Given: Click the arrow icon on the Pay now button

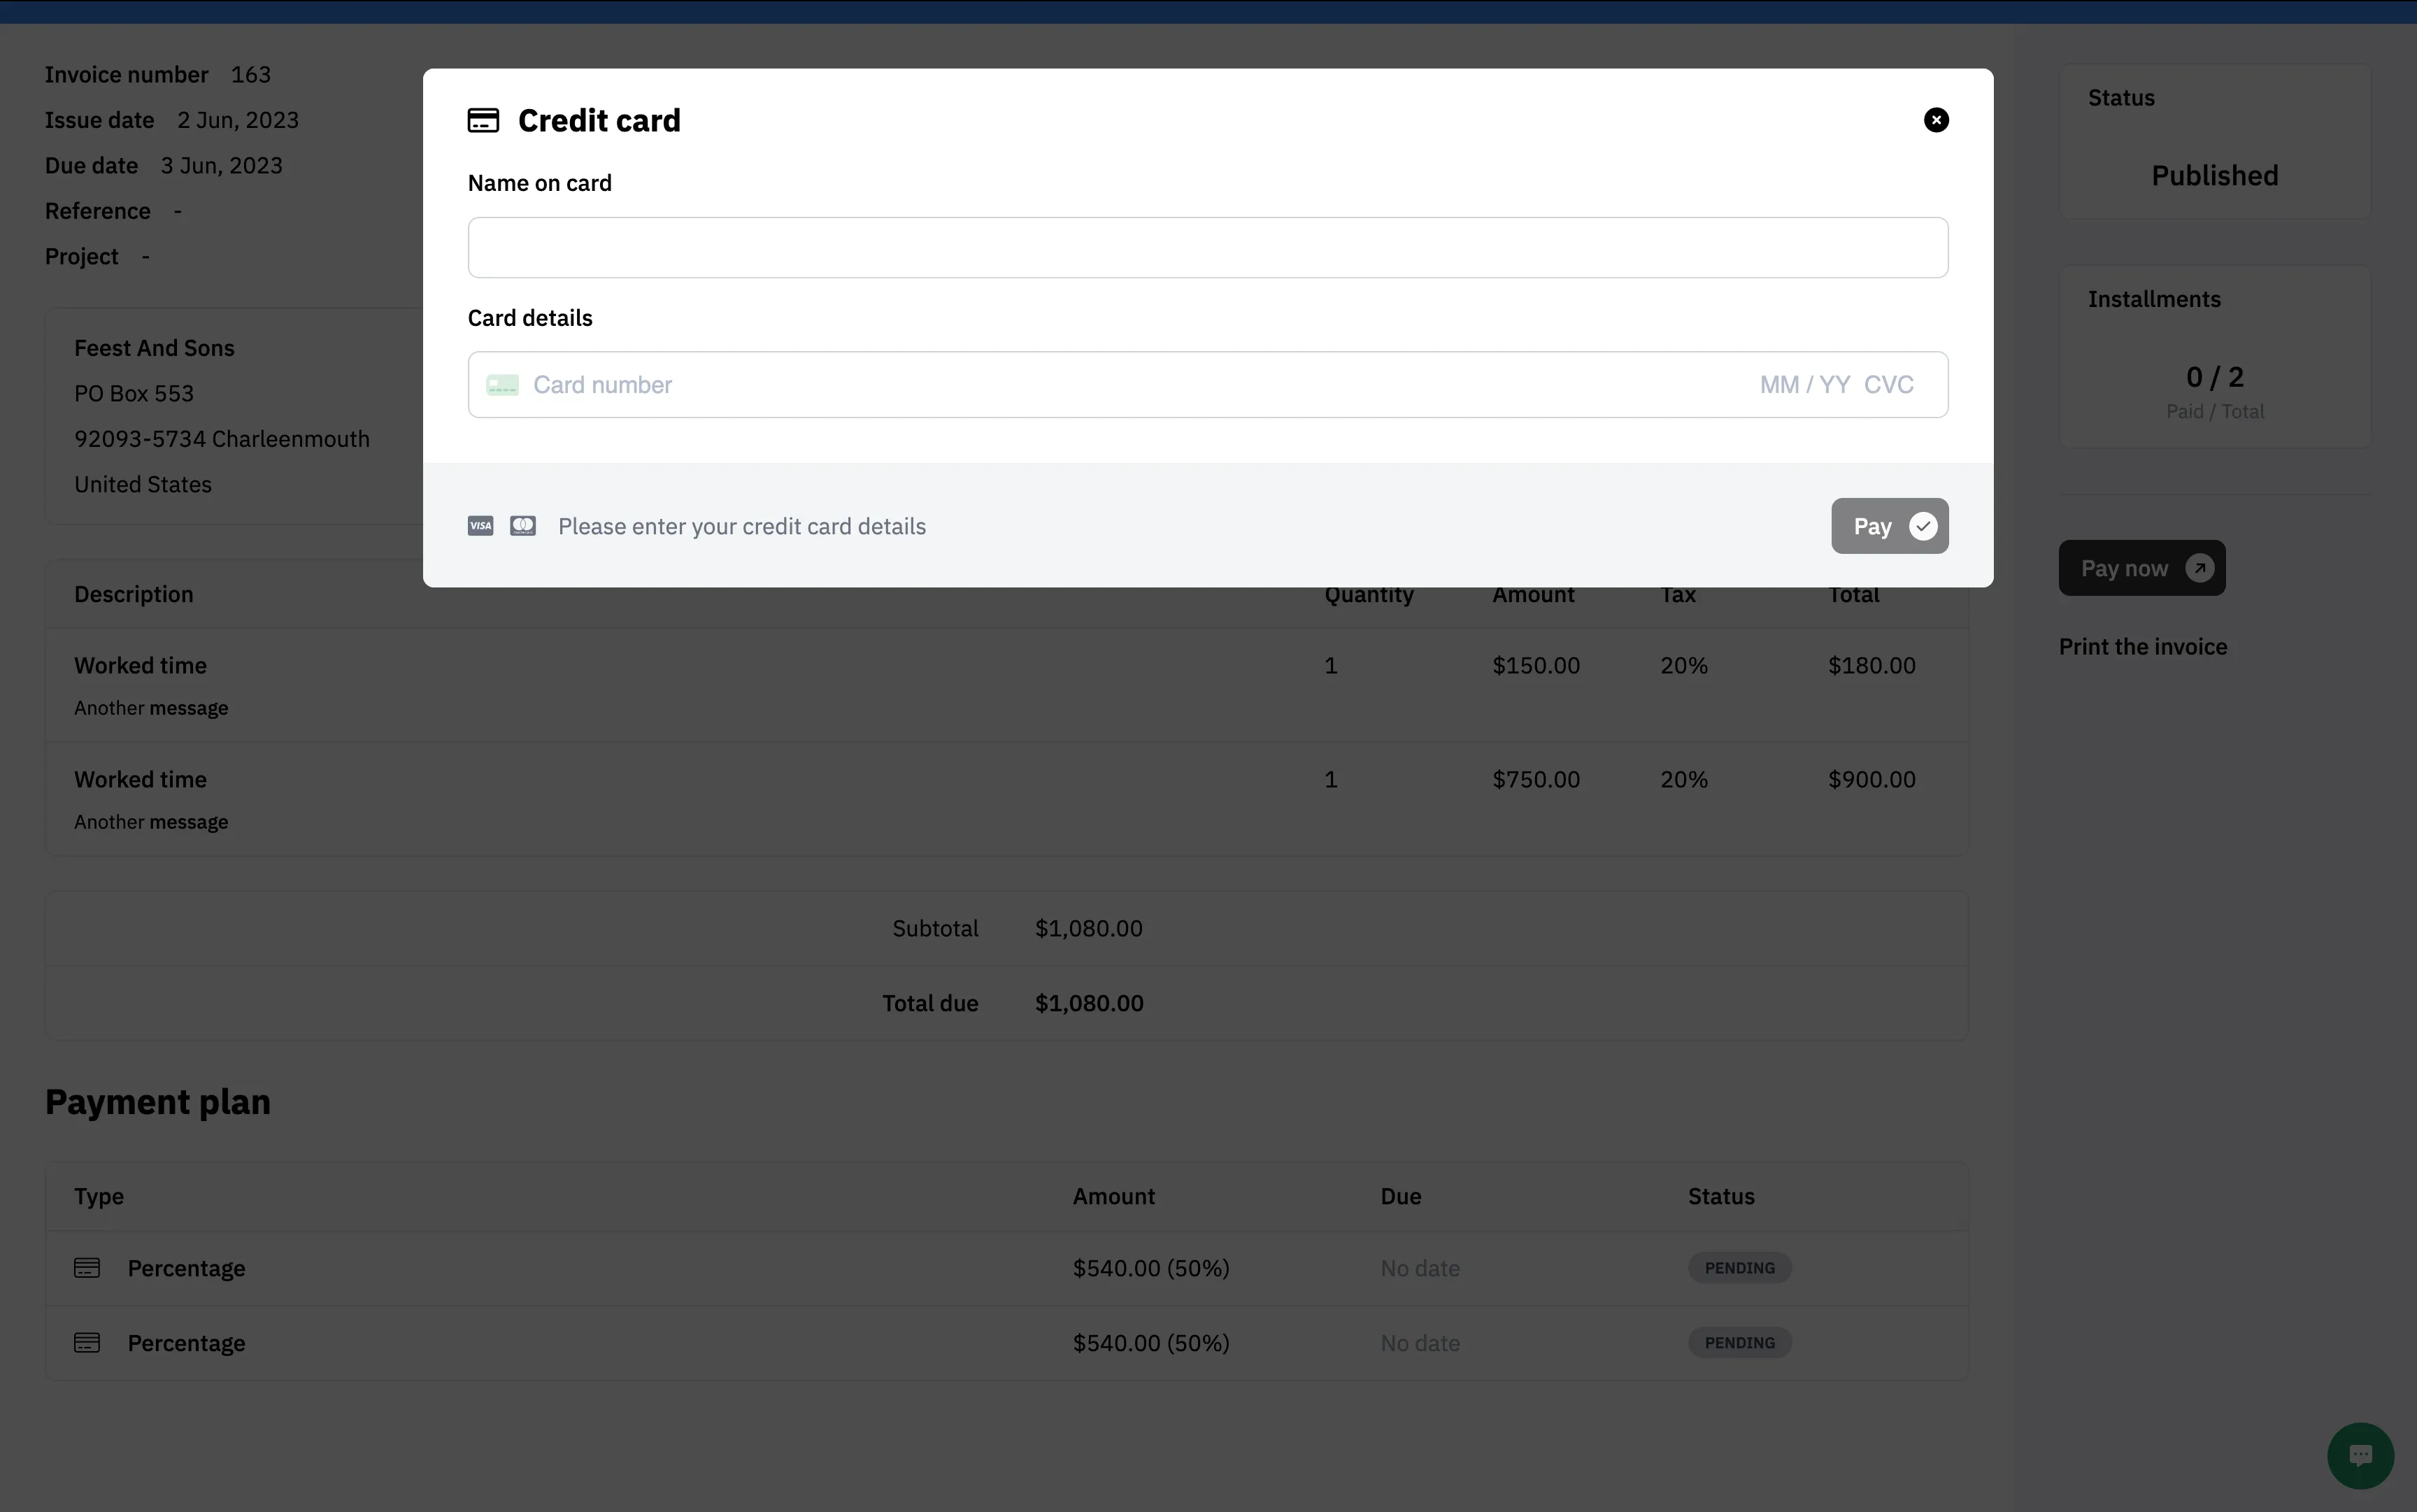Looking at the screenshot, I should [2199, 568].
